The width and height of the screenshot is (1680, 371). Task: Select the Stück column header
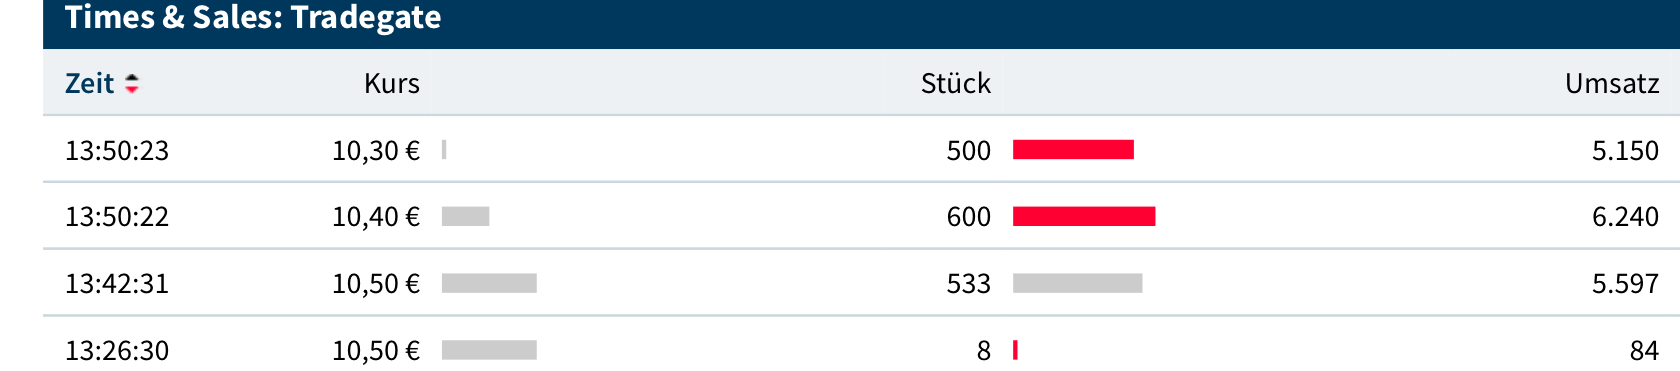click(955, 83)
